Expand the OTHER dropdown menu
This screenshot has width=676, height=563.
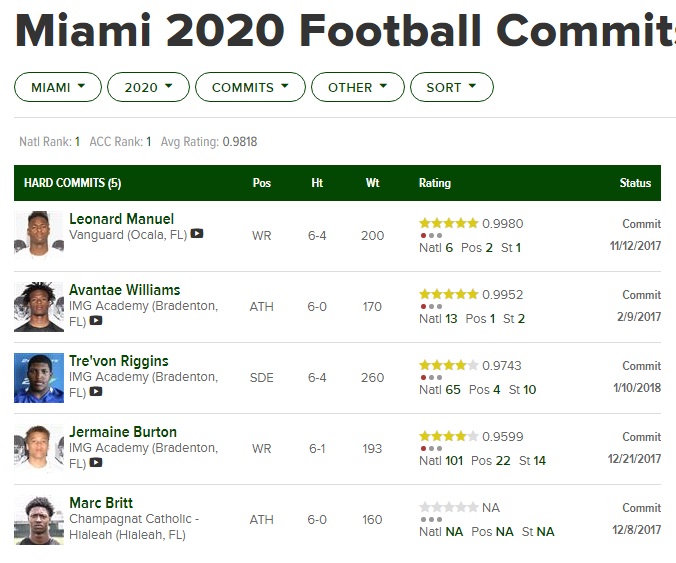pos(357,87)
